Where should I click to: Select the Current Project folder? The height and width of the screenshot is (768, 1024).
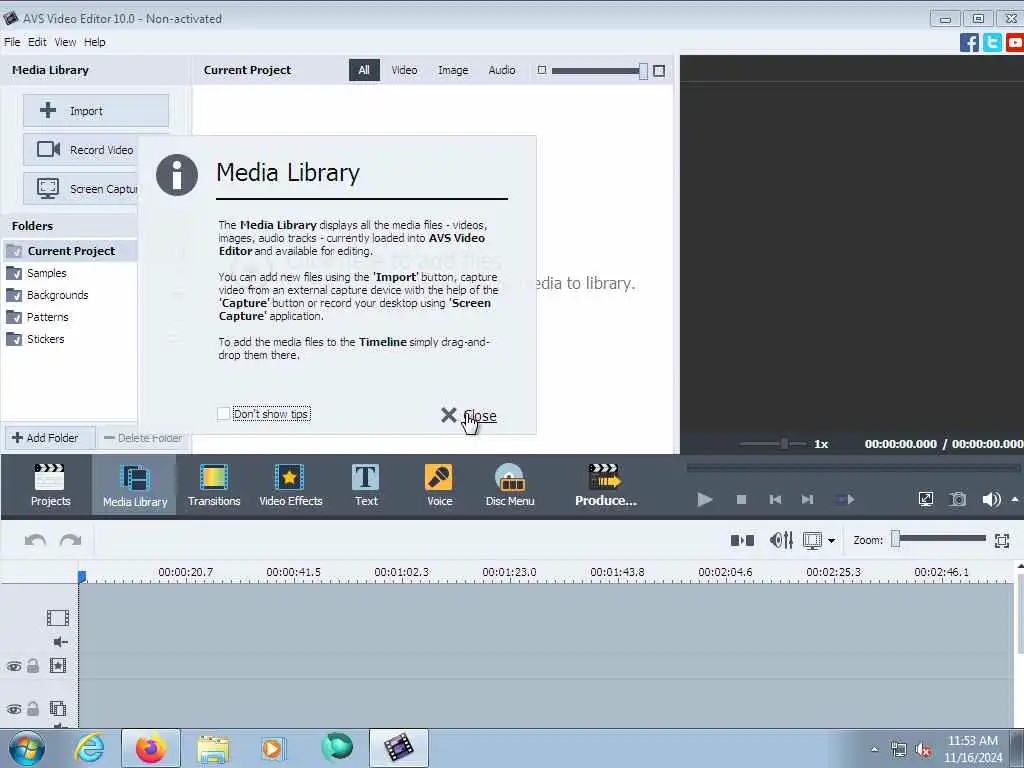click(69, 251)
